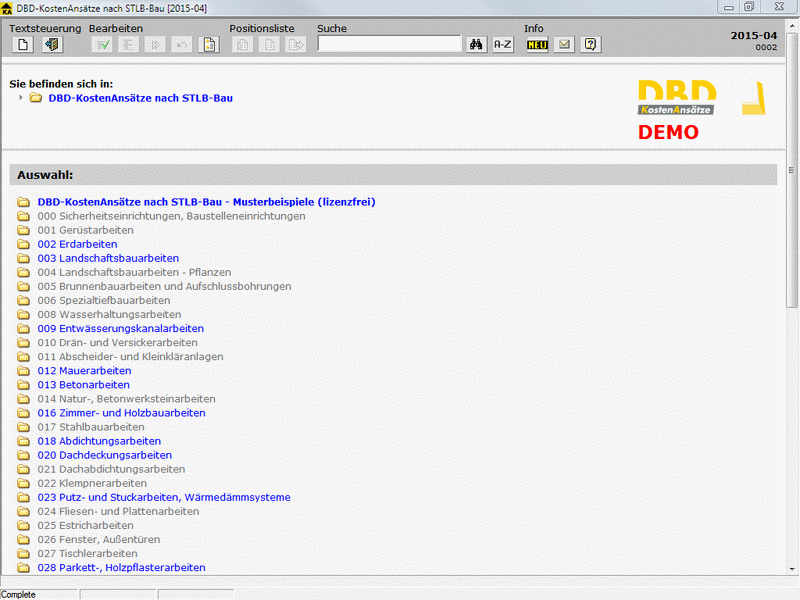Open 016 Zimmer- und Holzbauarbeiten
800x600 pixels.
click(x=121, y=413)
